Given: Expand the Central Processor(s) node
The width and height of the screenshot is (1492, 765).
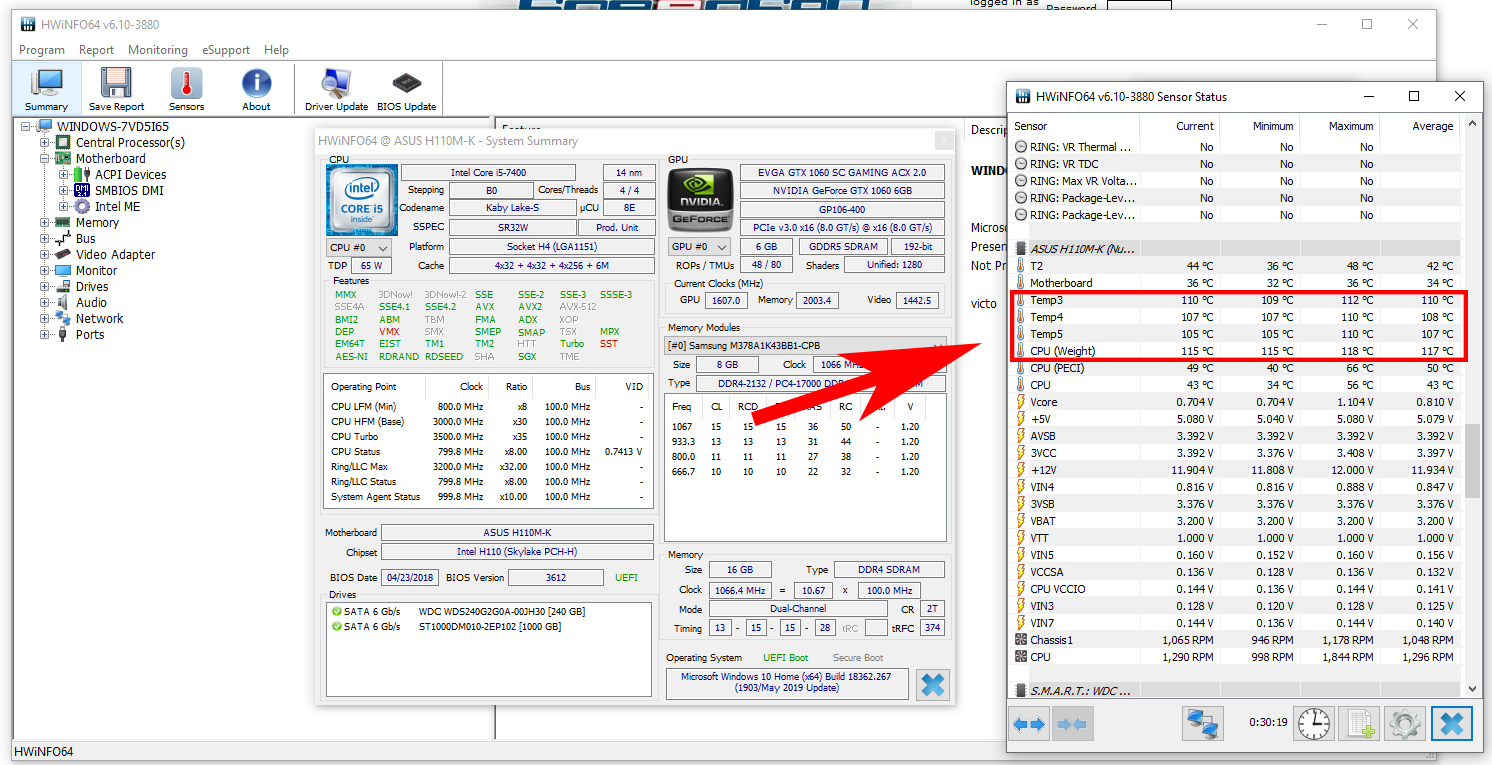Looking at the screenshot, I should tap(45, 143).
